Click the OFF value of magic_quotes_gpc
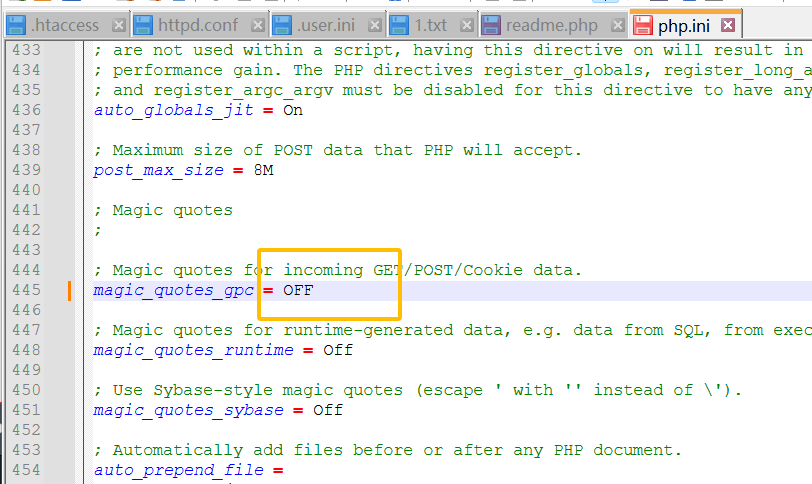812x484 pixels. point(298,290)
